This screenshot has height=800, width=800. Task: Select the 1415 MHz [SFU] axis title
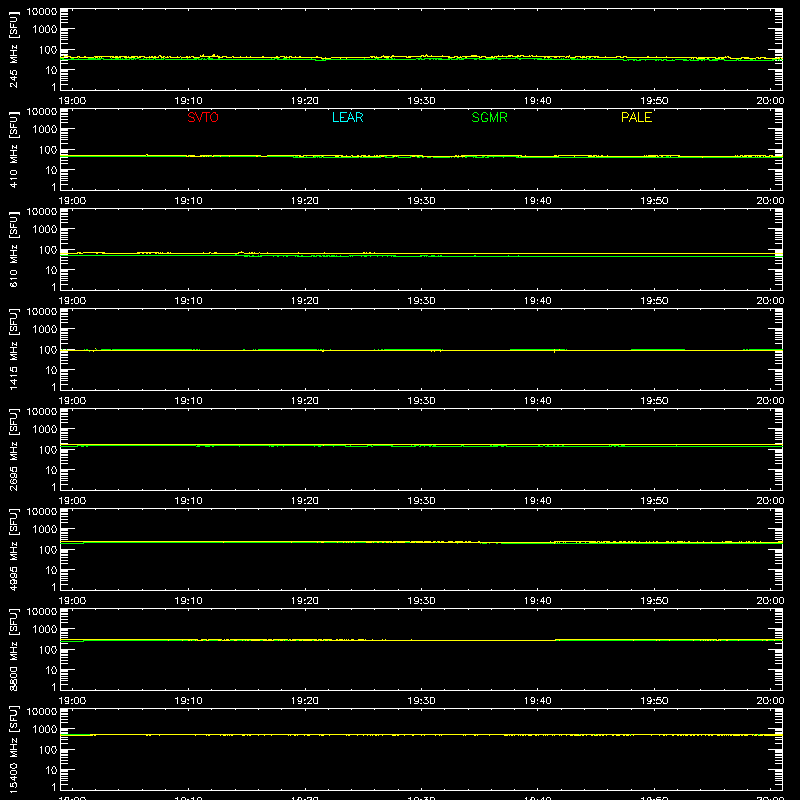[x=14, y=349]
